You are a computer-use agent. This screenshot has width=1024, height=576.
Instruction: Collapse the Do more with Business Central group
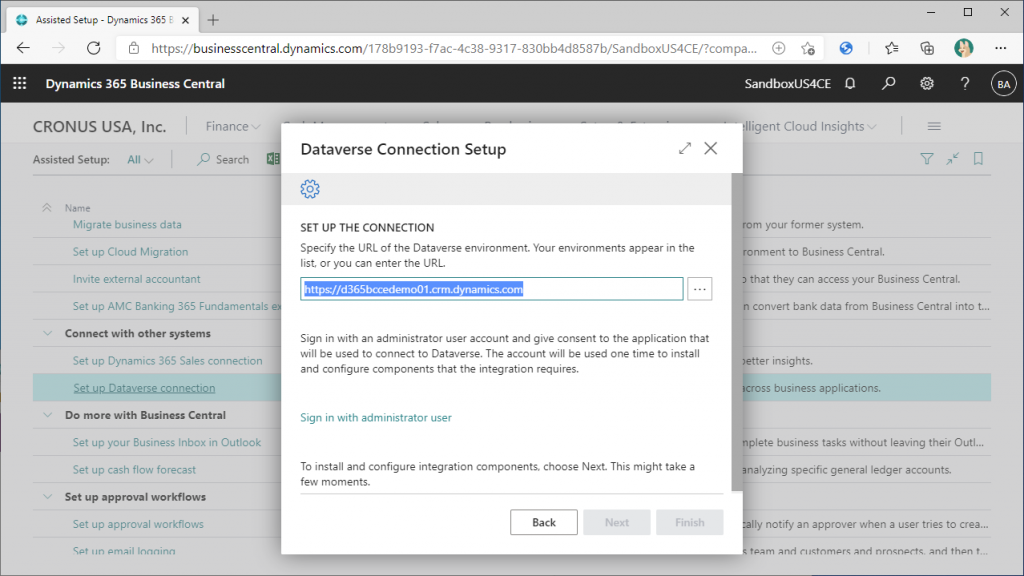[48, 415]
